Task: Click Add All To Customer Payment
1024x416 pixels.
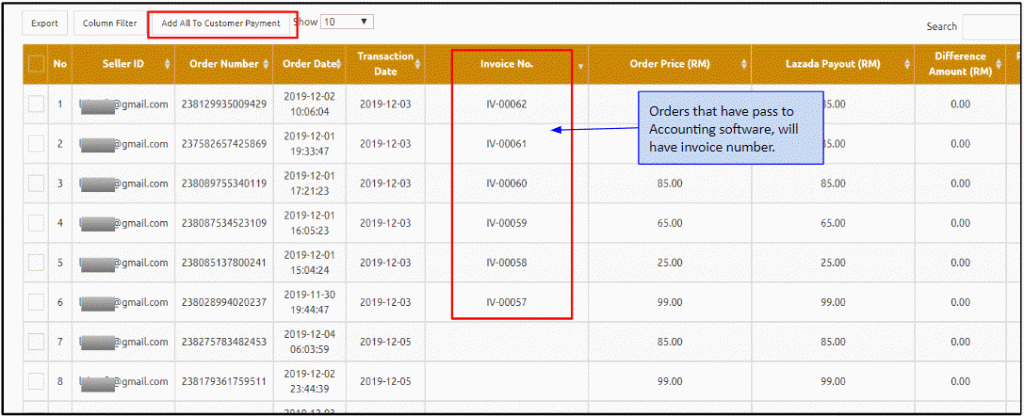Action: tap(221, 24)
